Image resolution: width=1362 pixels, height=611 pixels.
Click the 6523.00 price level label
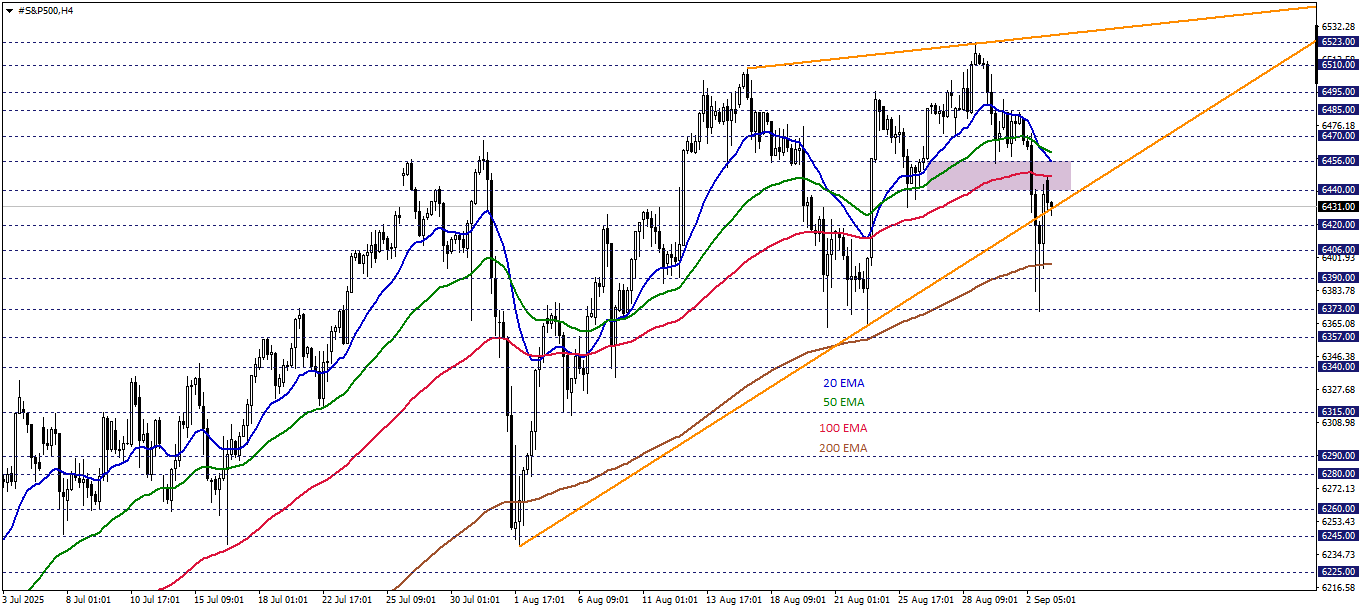1338,42
